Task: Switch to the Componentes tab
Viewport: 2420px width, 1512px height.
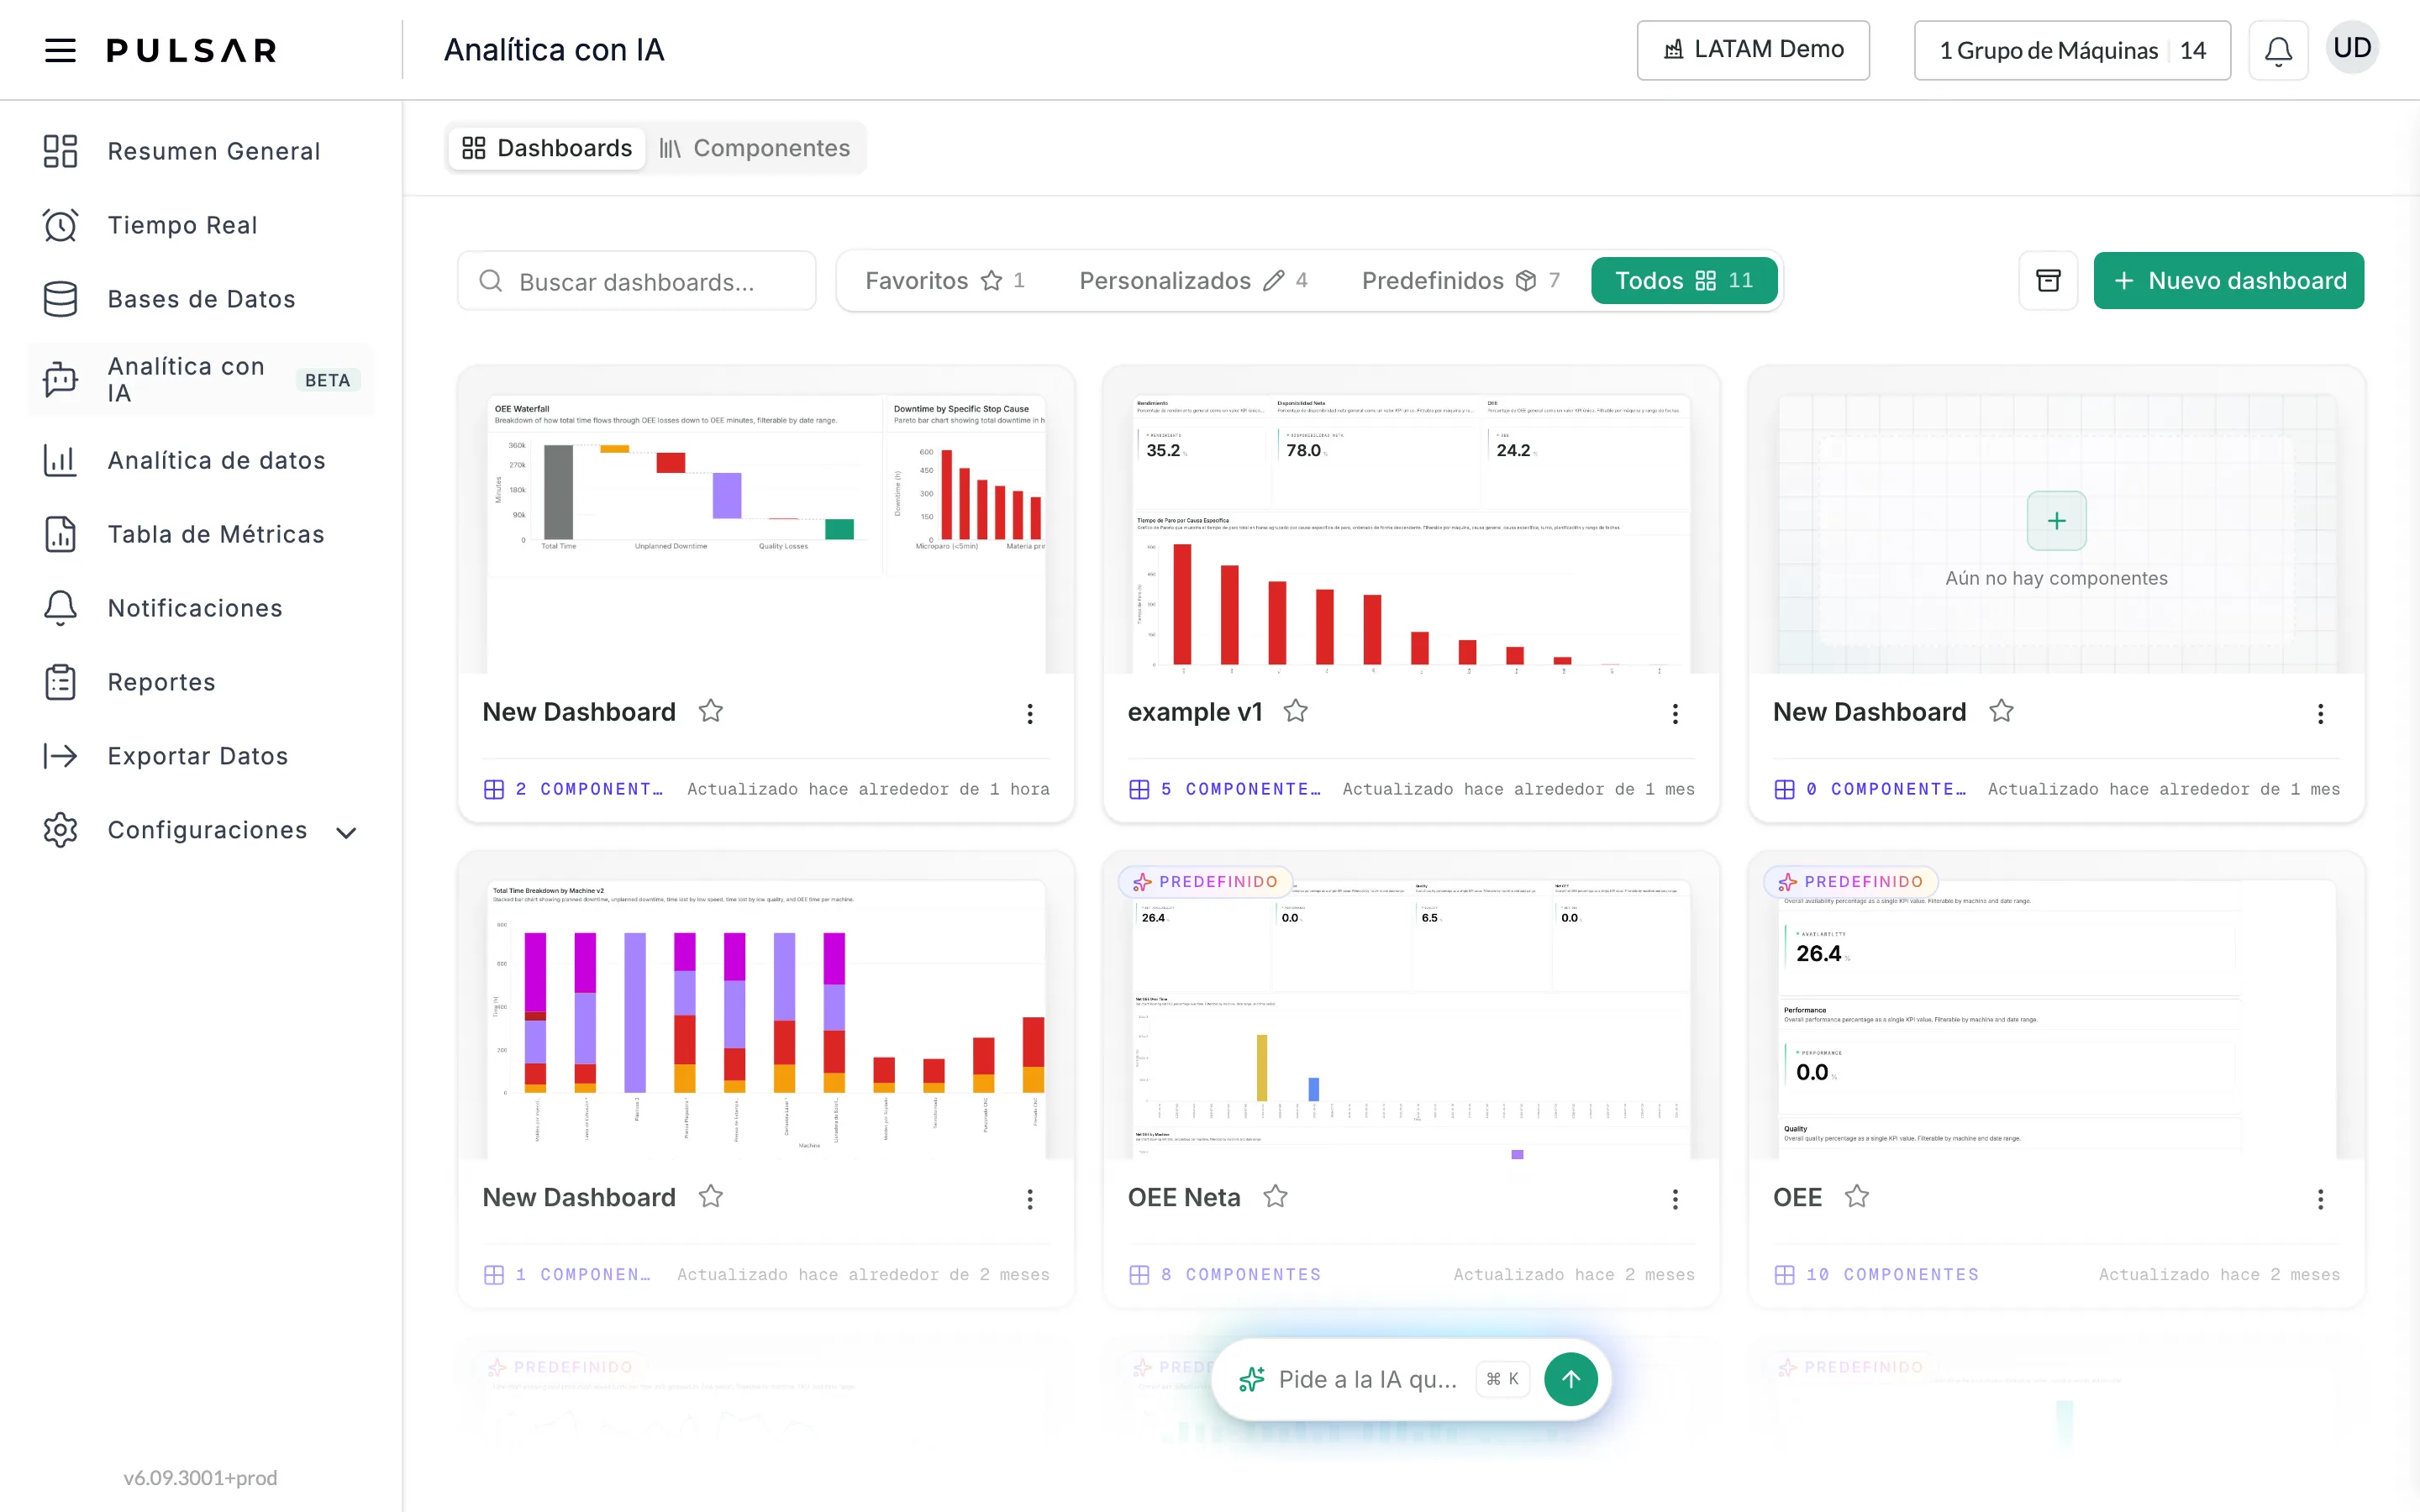Action: point(755,148)
